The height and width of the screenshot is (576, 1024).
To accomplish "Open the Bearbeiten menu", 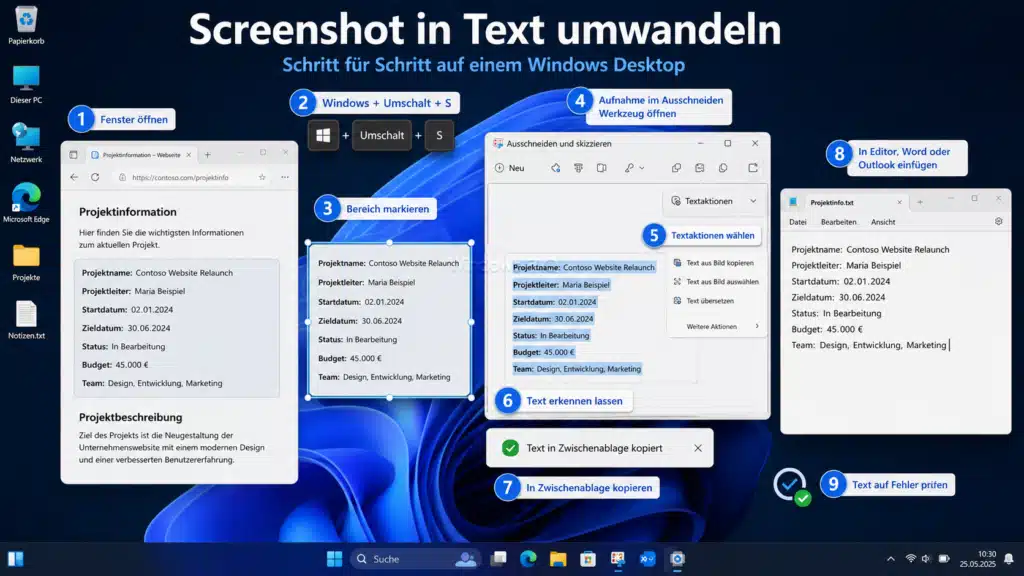I will click(x=839, y=222).
